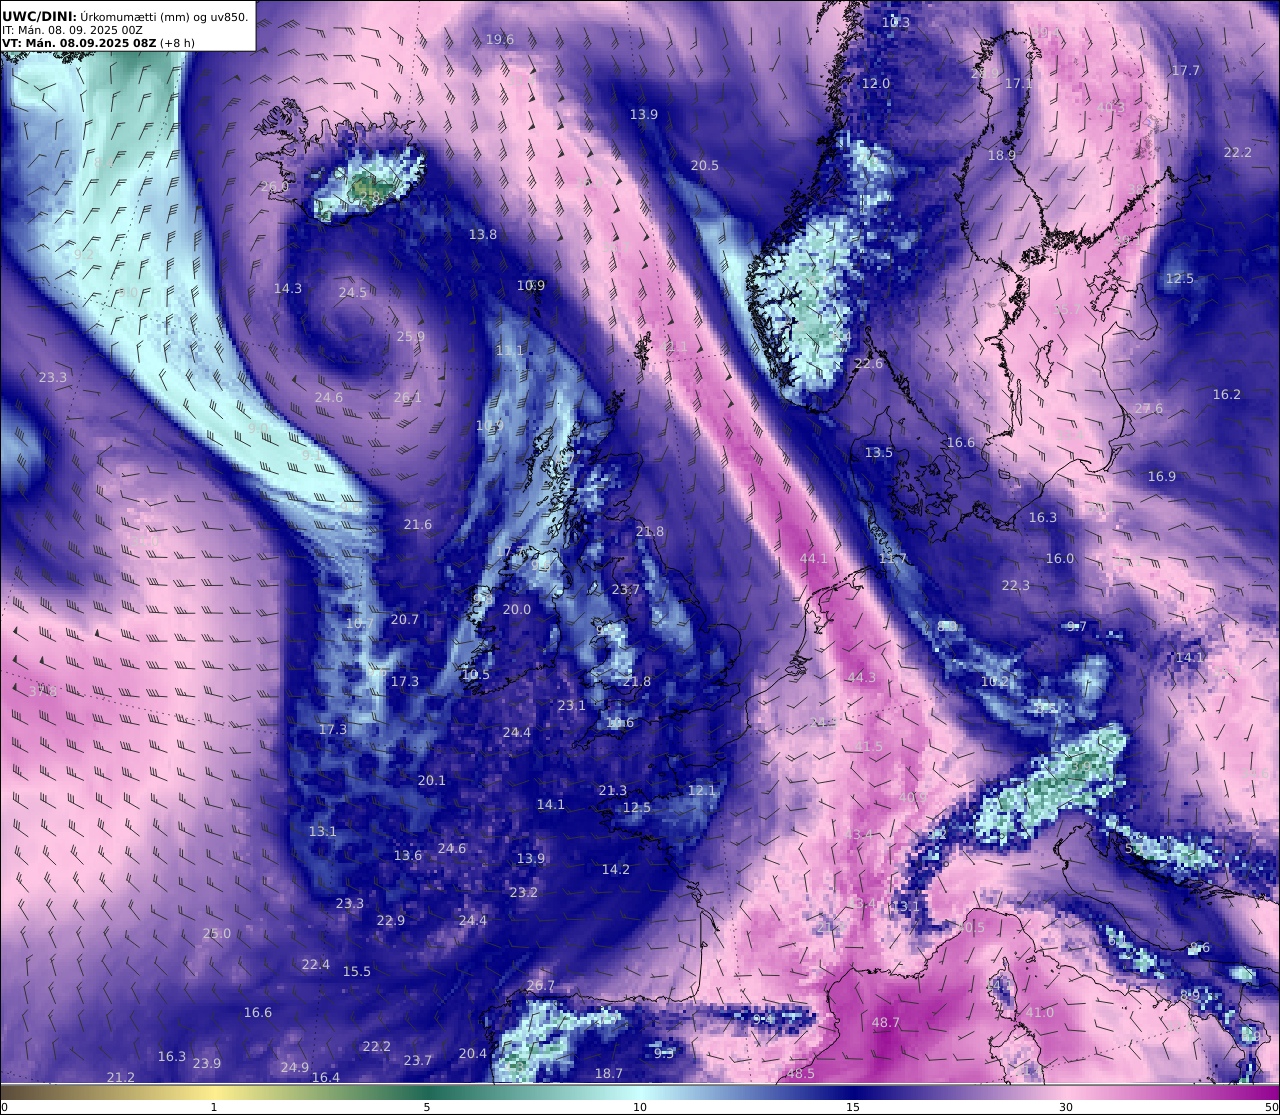Select the VT valid time 08Z line
This screenshot has height=1115, width=1280.
79,43
